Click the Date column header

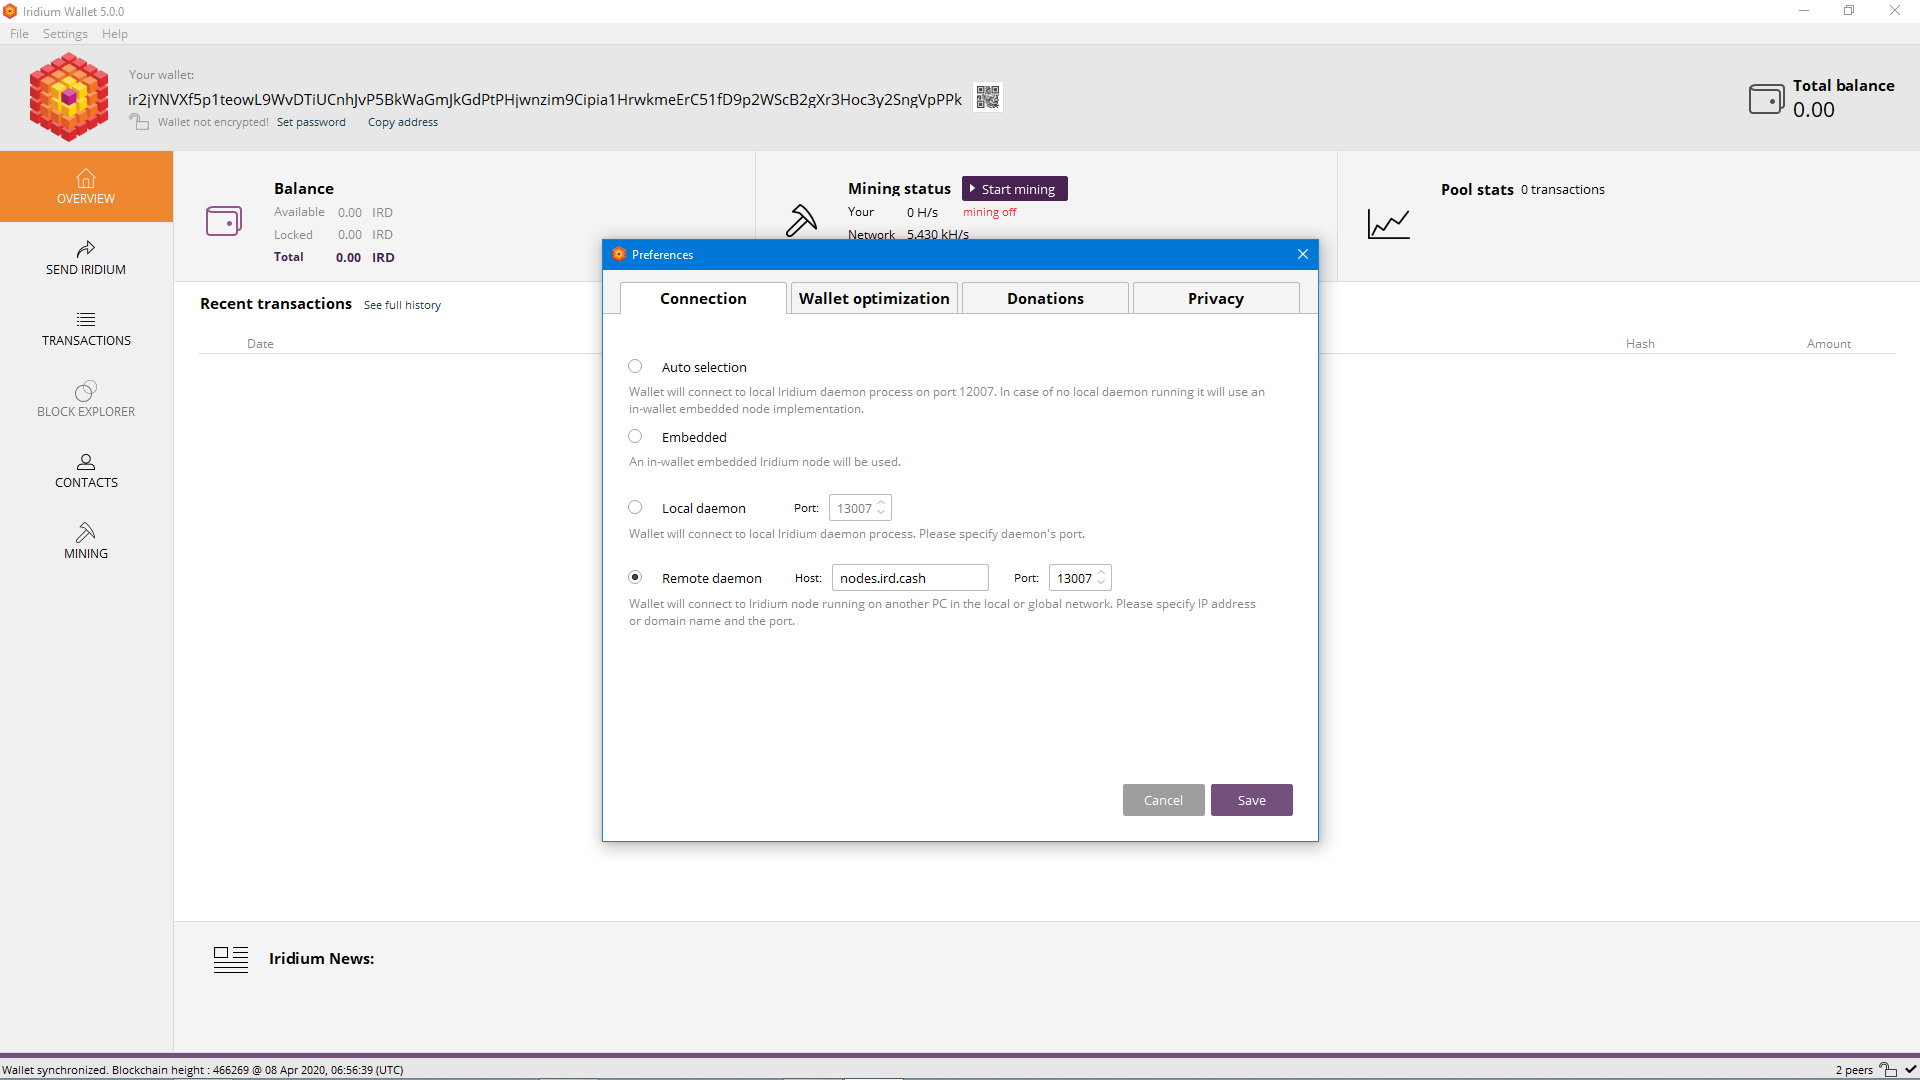coord(260,343)
